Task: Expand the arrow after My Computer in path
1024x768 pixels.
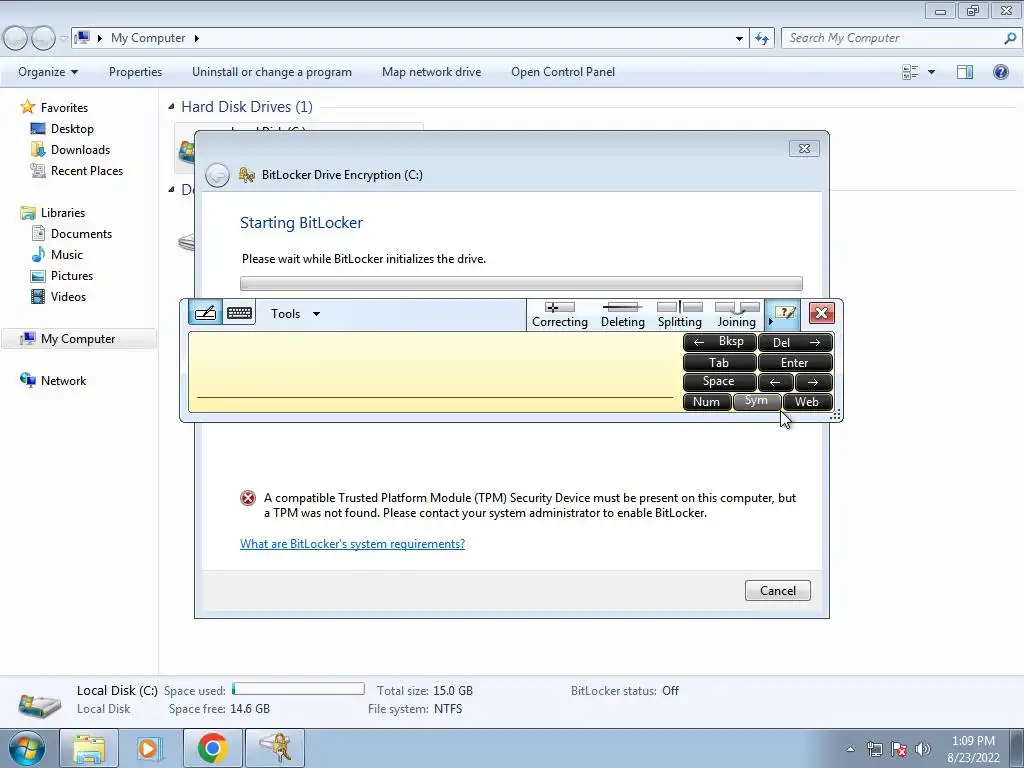Action: (x=196, y=38)
